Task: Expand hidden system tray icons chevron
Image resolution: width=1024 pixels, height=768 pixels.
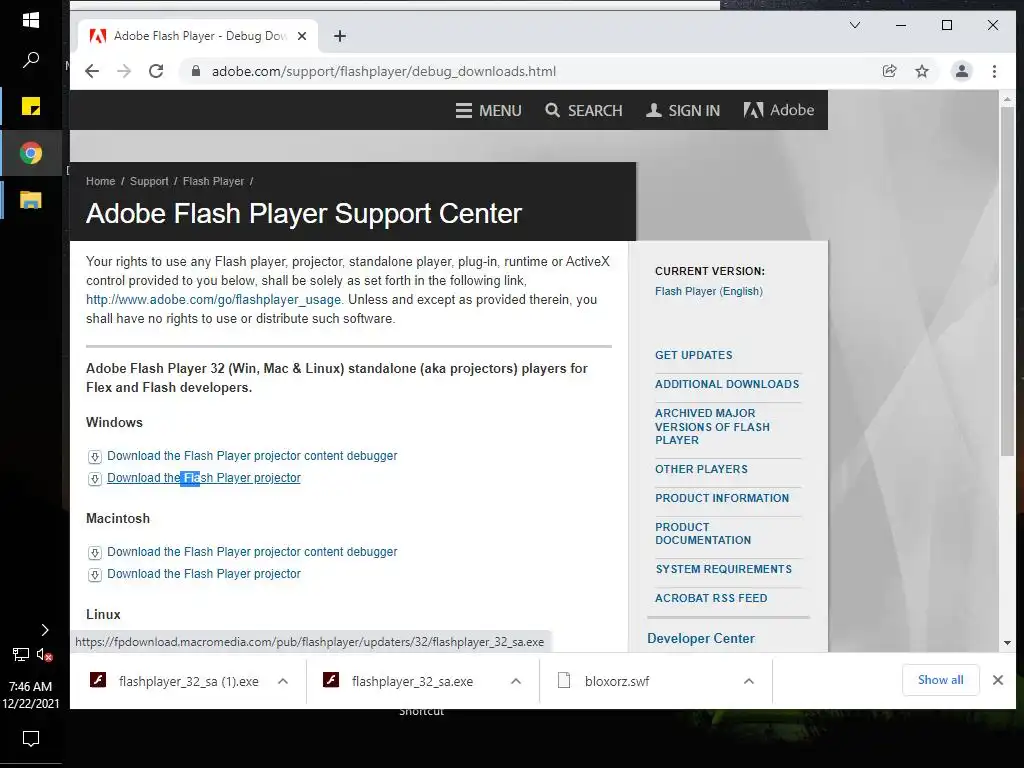Action: tap(44, 630)
